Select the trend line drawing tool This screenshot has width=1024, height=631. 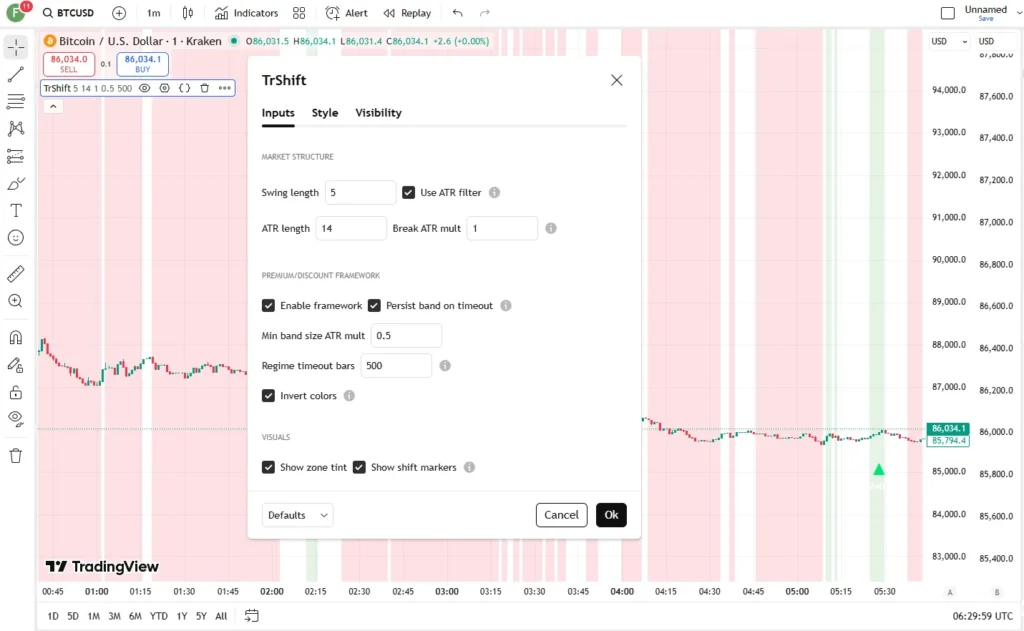16,74
